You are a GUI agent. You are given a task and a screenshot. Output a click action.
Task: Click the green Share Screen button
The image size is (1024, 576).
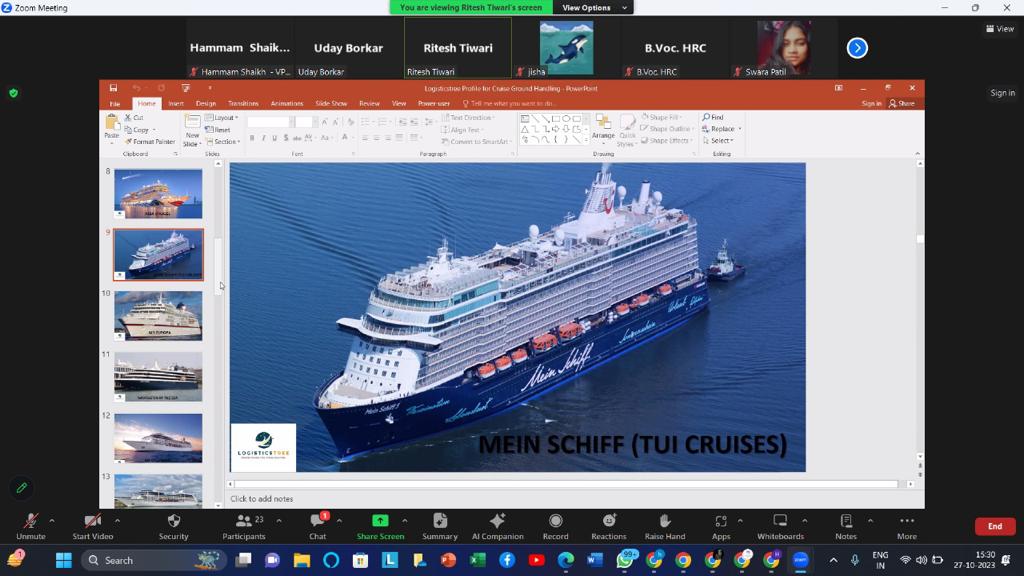pos(380,526)
